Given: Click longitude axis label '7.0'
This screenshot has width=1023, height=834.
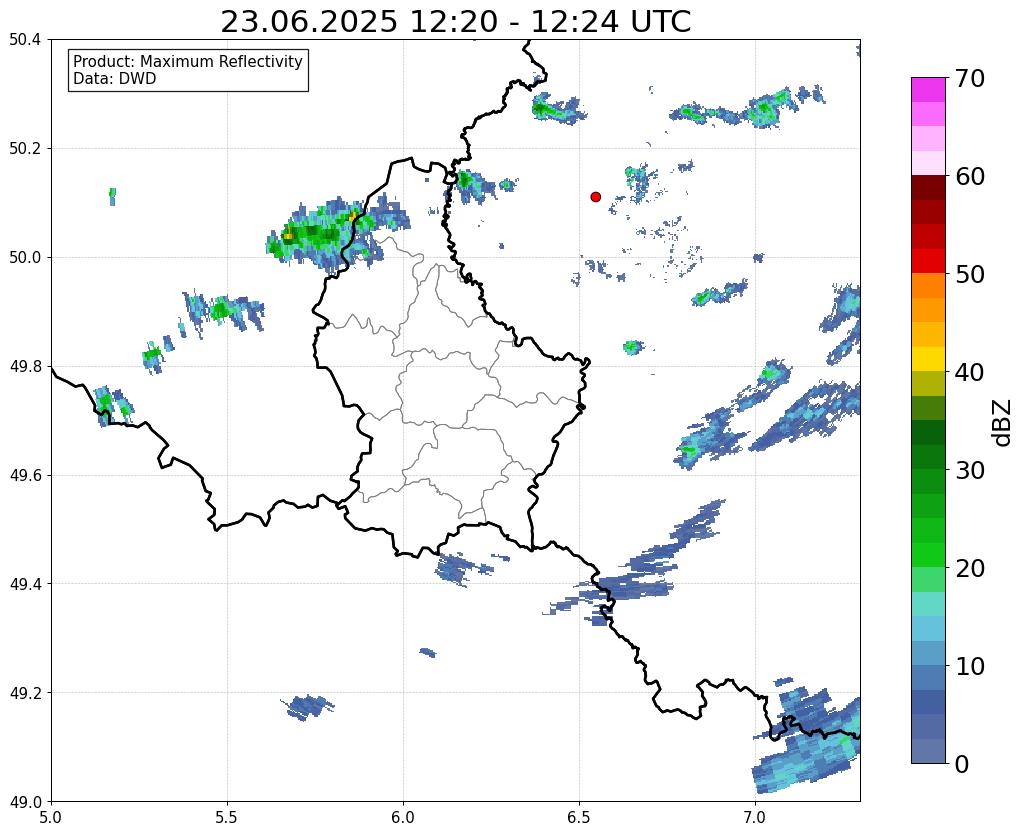Looking at the screenshot, I should pos(755,817).
